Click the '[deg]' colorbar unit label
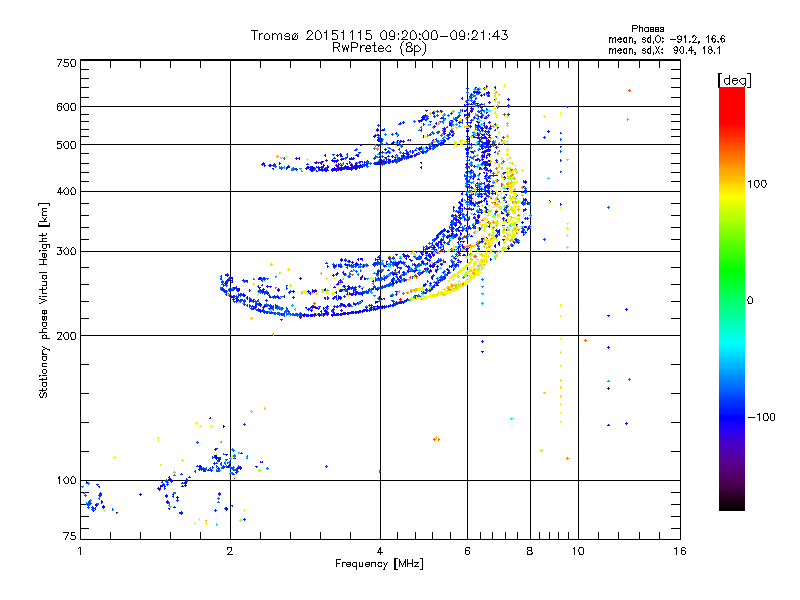 tap(734, 80)
